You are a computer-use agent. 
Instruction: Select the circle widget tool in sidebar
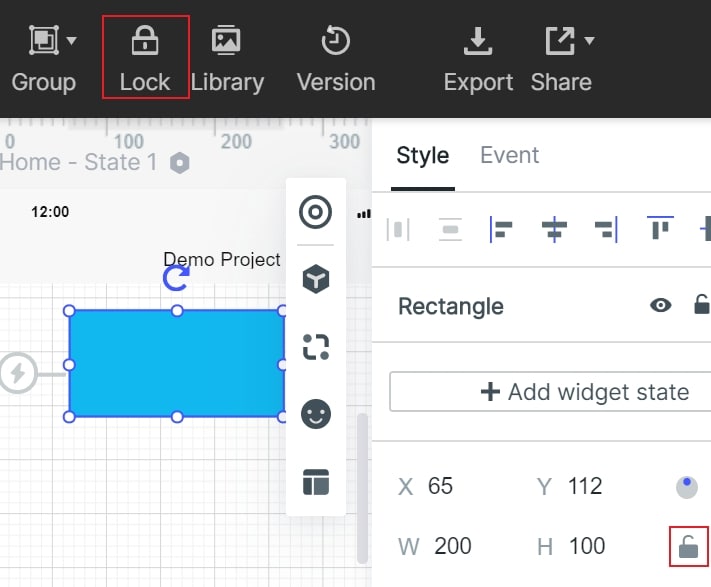[x=316, y=212]
